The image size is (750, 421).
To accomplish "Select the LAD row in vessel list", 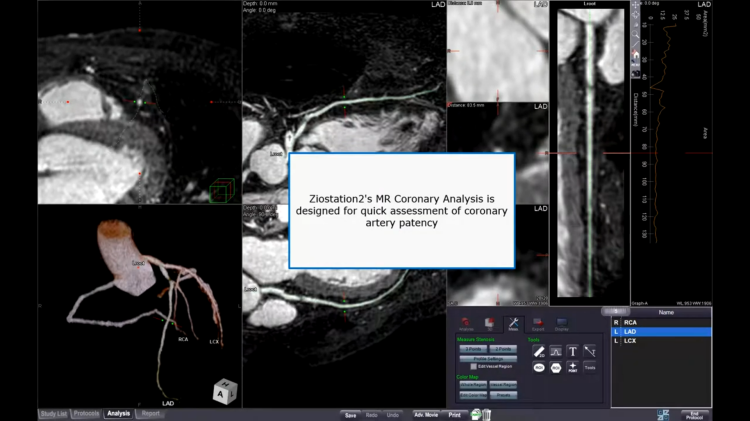I will pos(662,332).
